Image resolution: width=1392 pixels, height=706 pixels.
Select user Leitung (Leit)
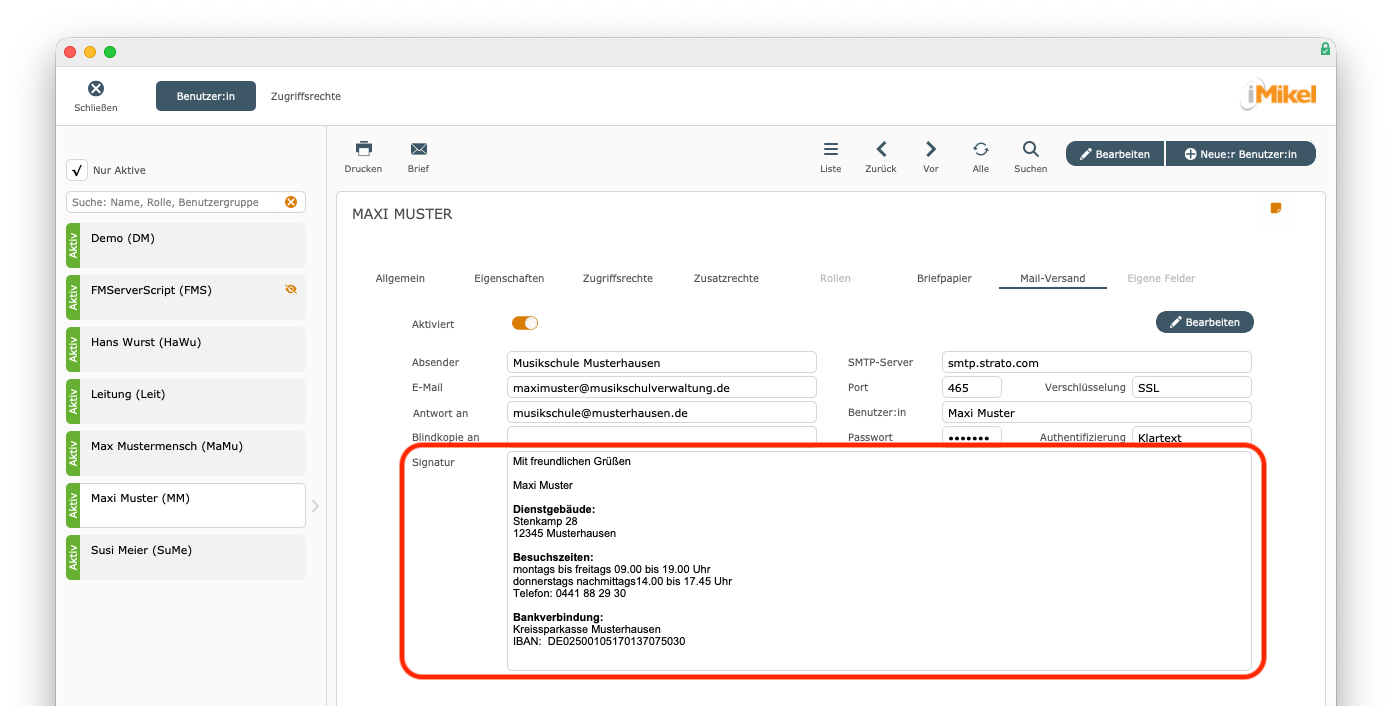(186, 401)
